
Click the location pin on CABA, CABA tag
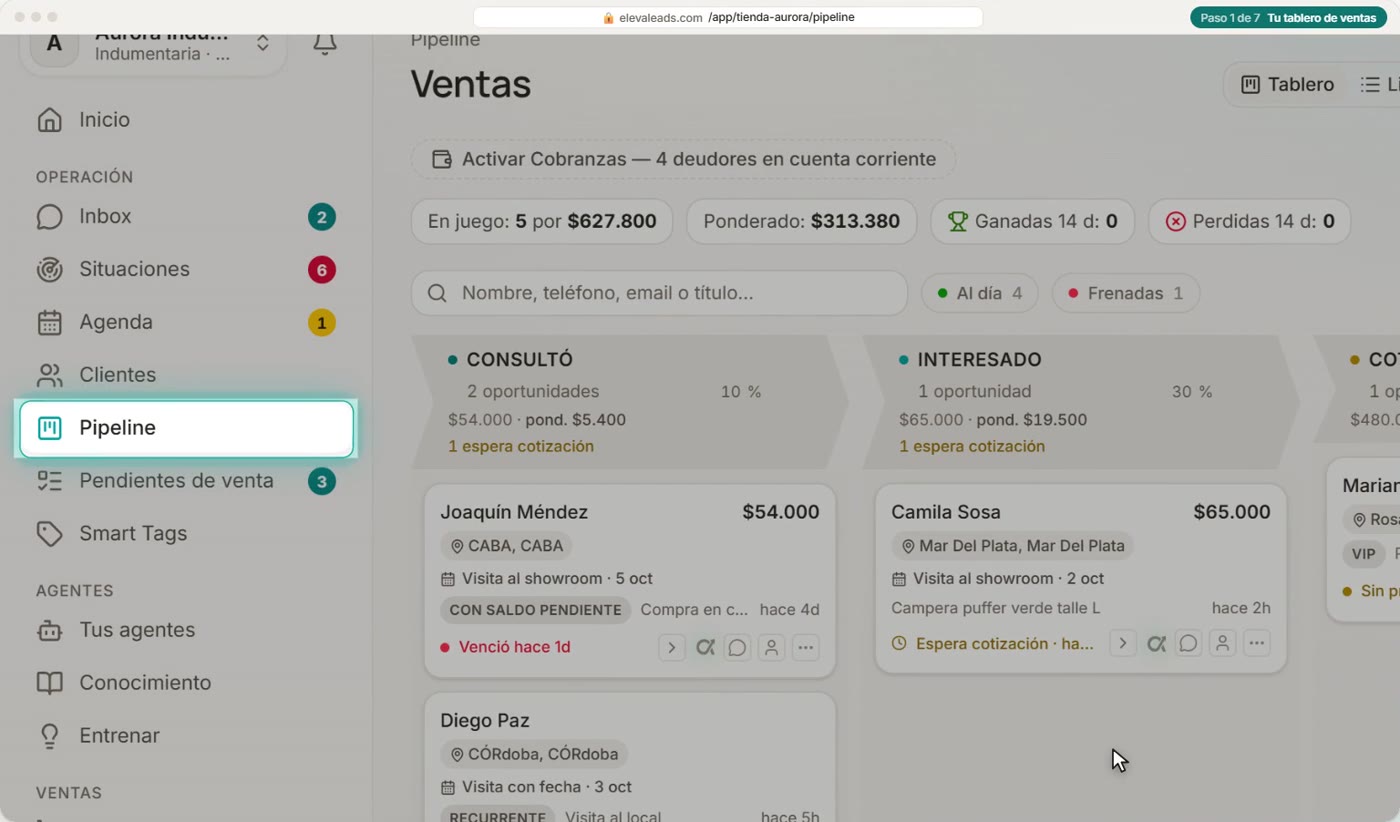457,547
